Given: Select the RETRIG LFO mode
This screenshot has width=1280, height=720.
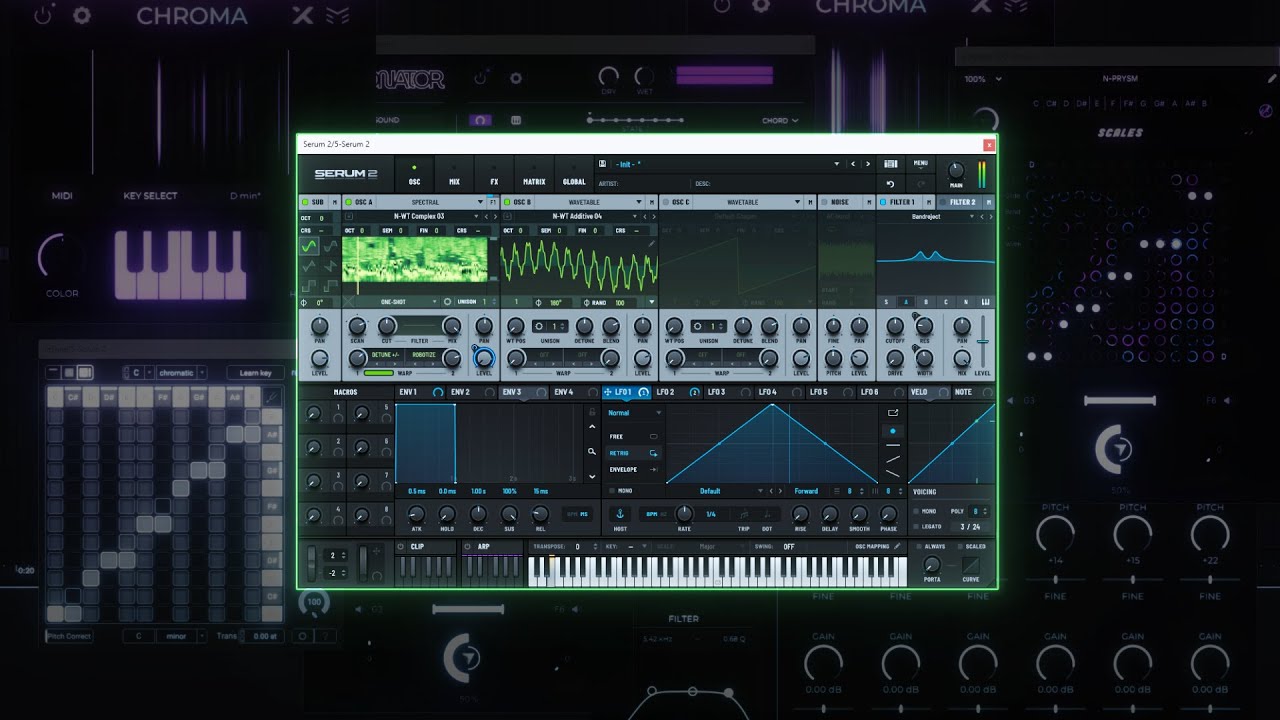Looking at the screenshot, I should [633, 453].
